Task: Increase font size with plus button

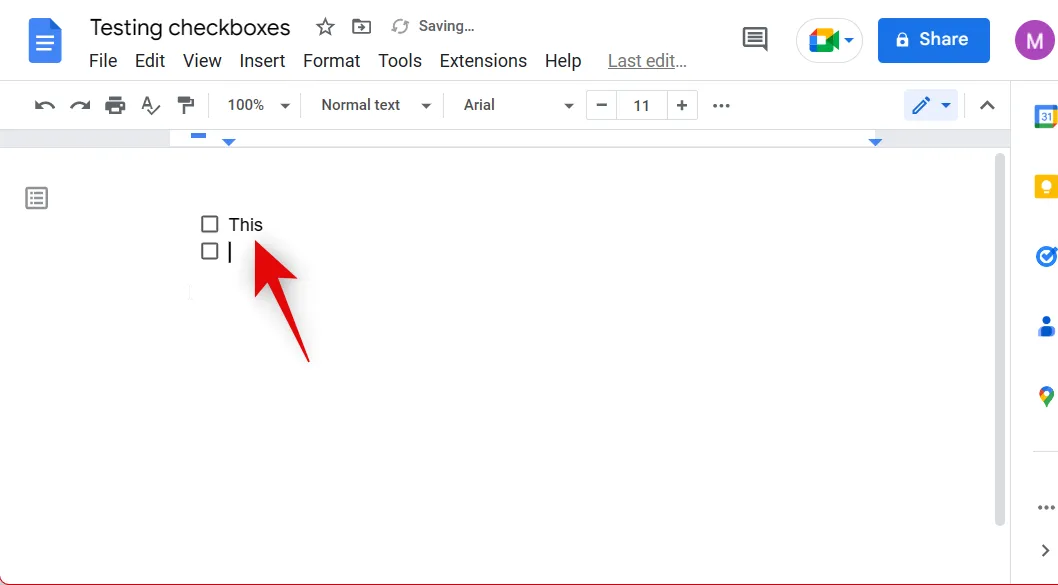Action: tap(682, 105)
